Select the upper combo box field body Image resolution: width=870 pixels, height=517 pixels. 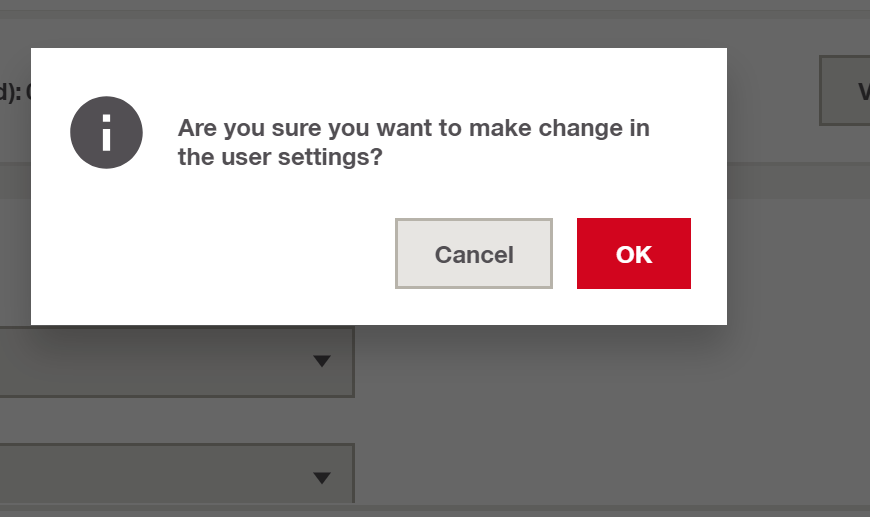click(176, 362)
